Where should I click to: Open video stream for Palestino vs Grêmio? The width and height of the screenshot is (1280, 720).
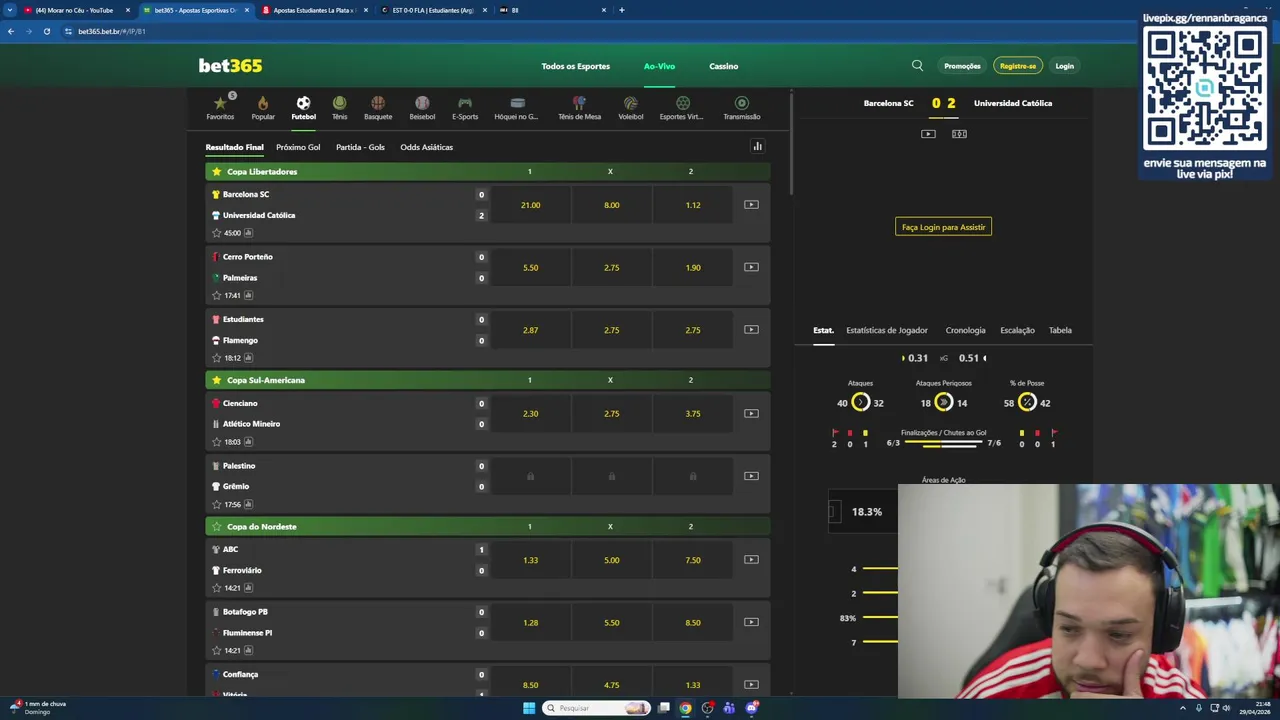click(x=751, y=476)
